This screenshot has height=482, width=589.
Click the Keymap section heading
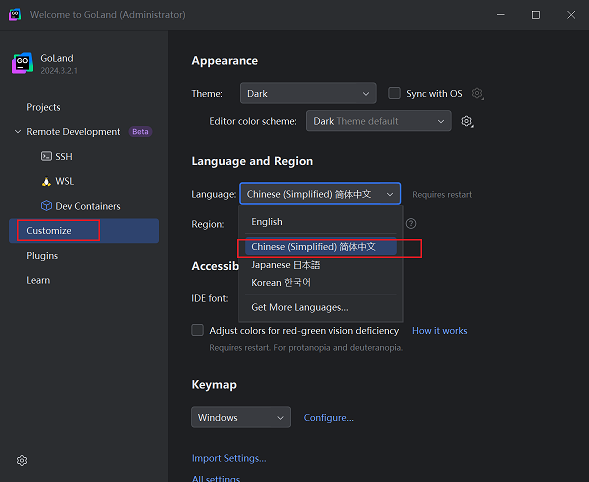pos(214,385)
